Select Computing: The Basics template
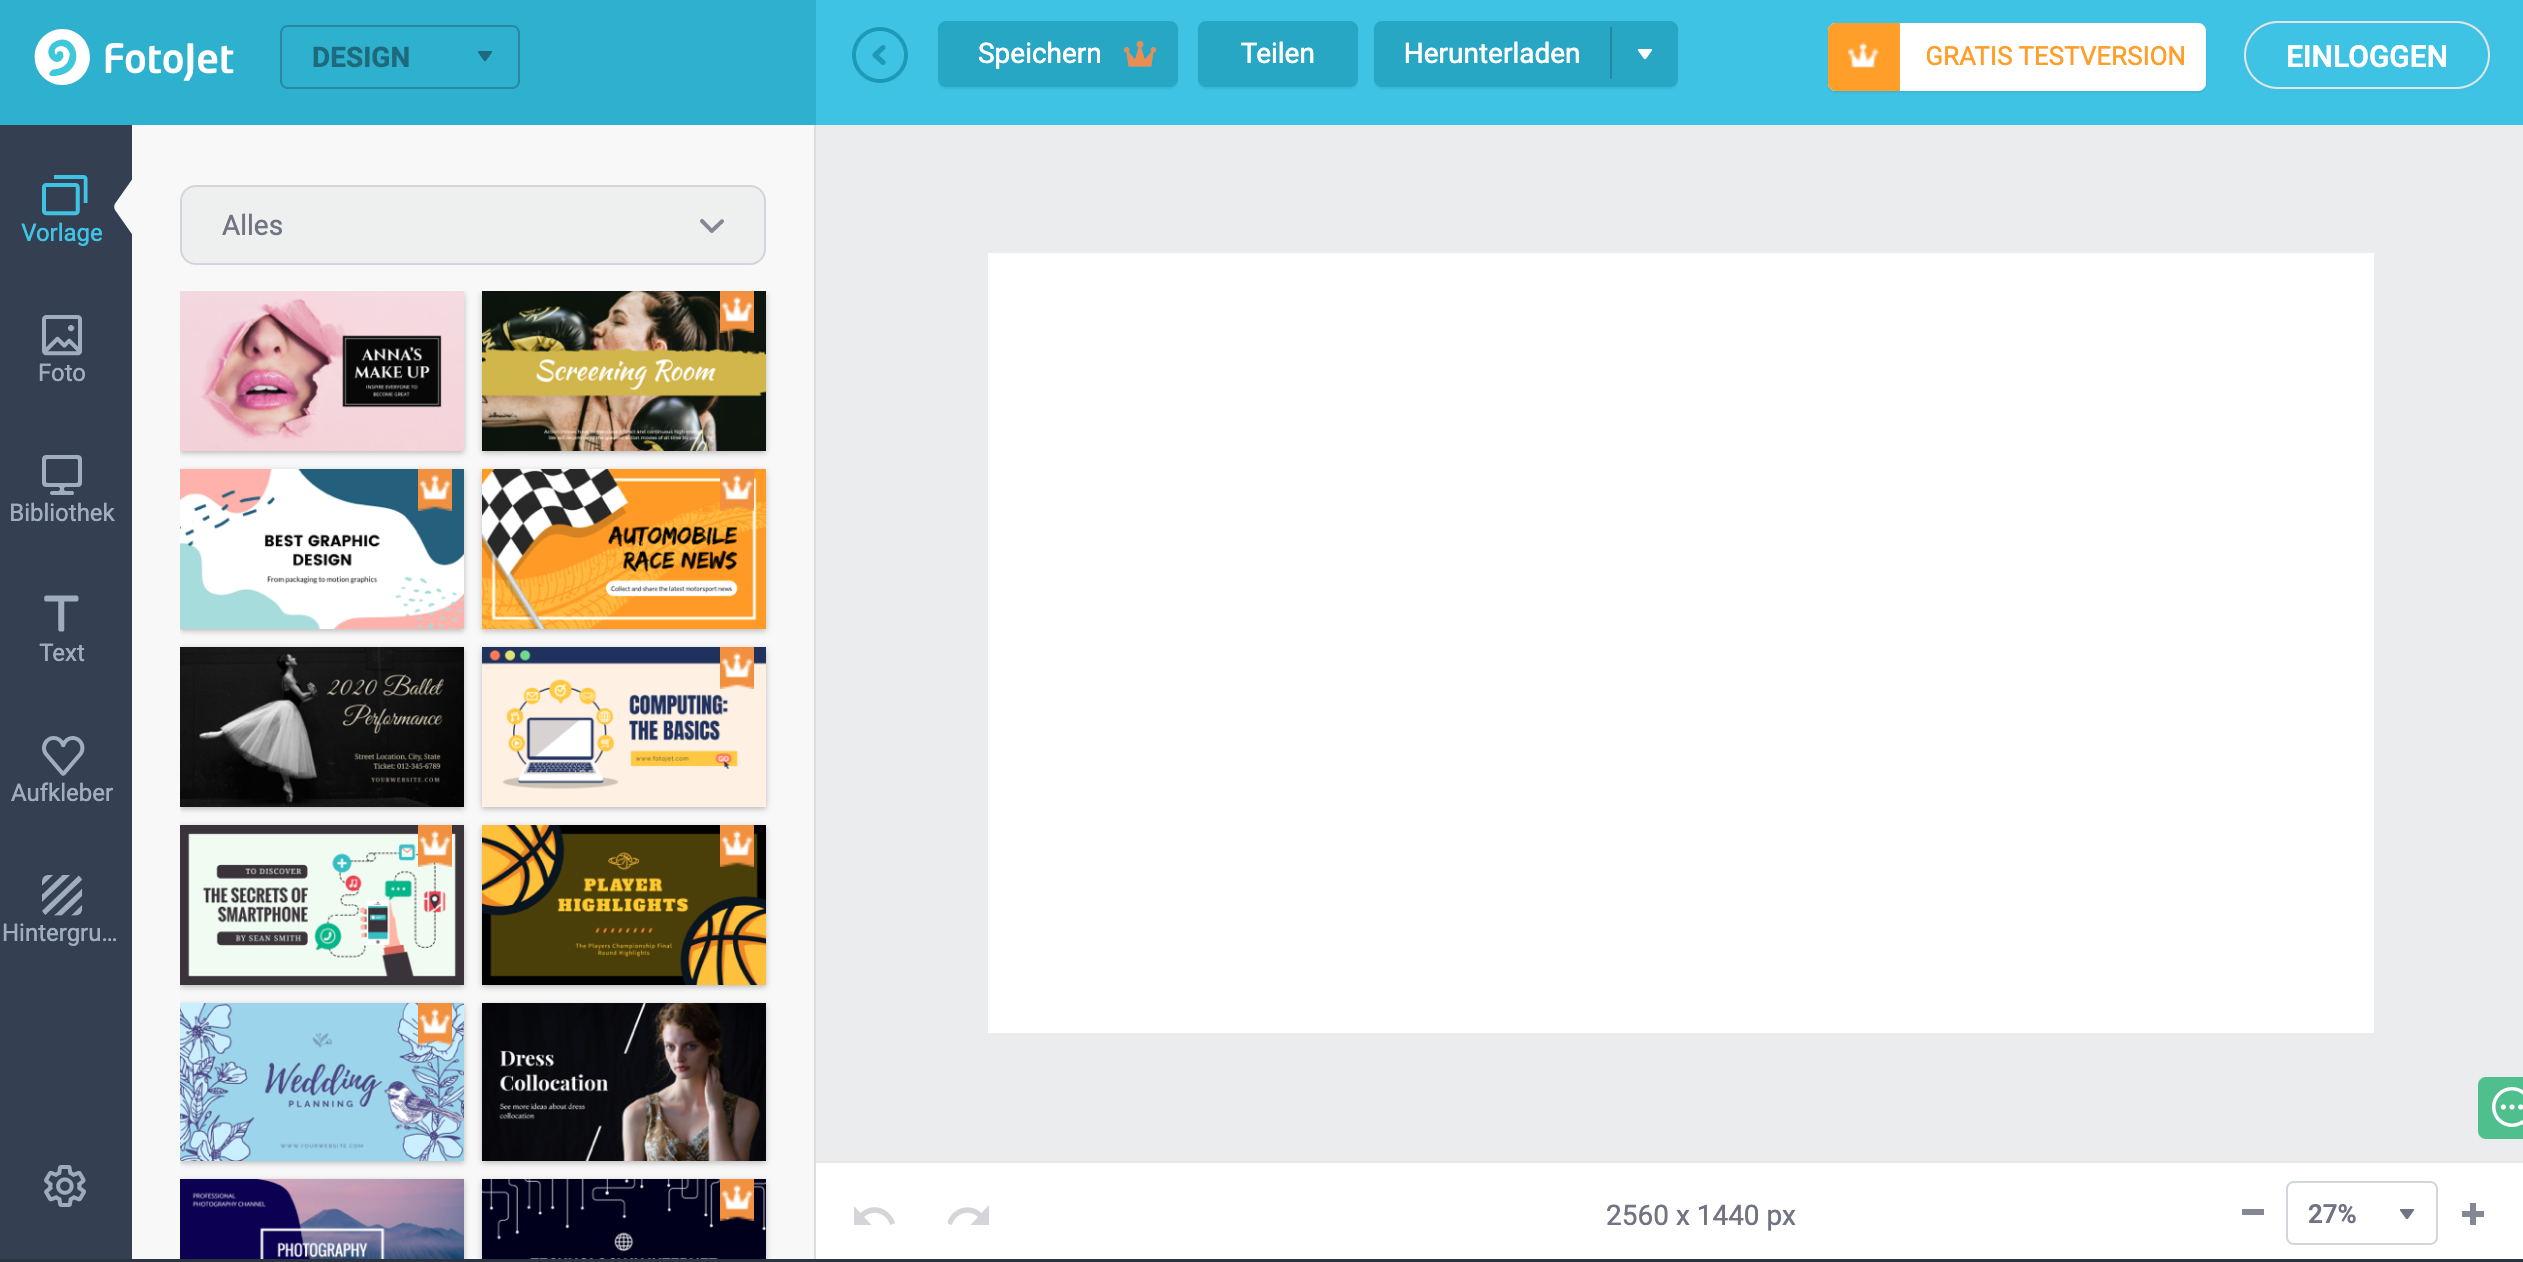 624,727
